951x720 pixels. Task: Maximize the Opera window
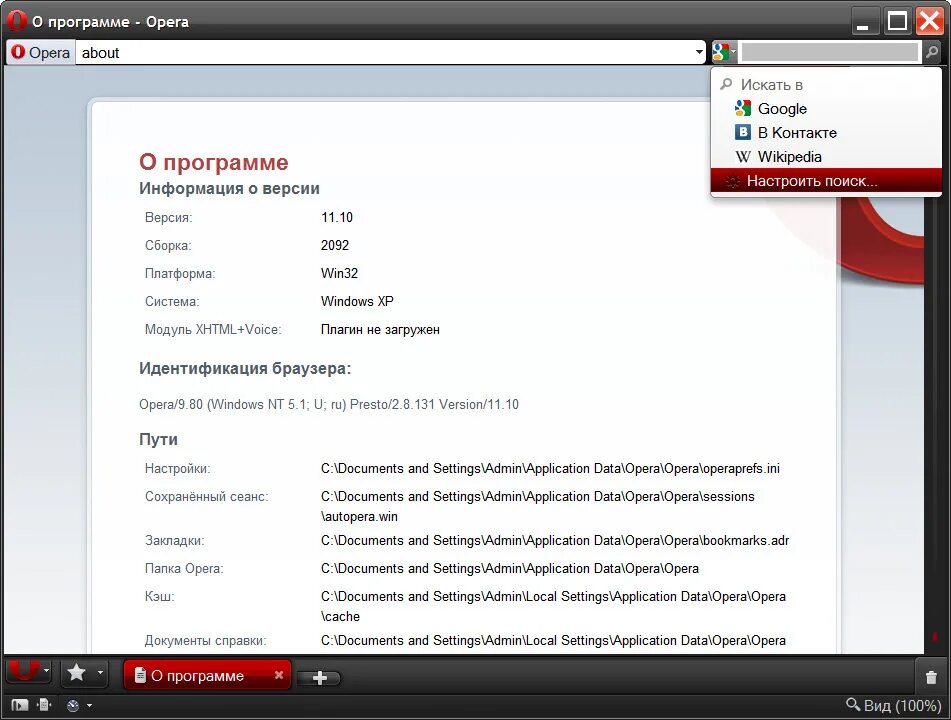897,22
